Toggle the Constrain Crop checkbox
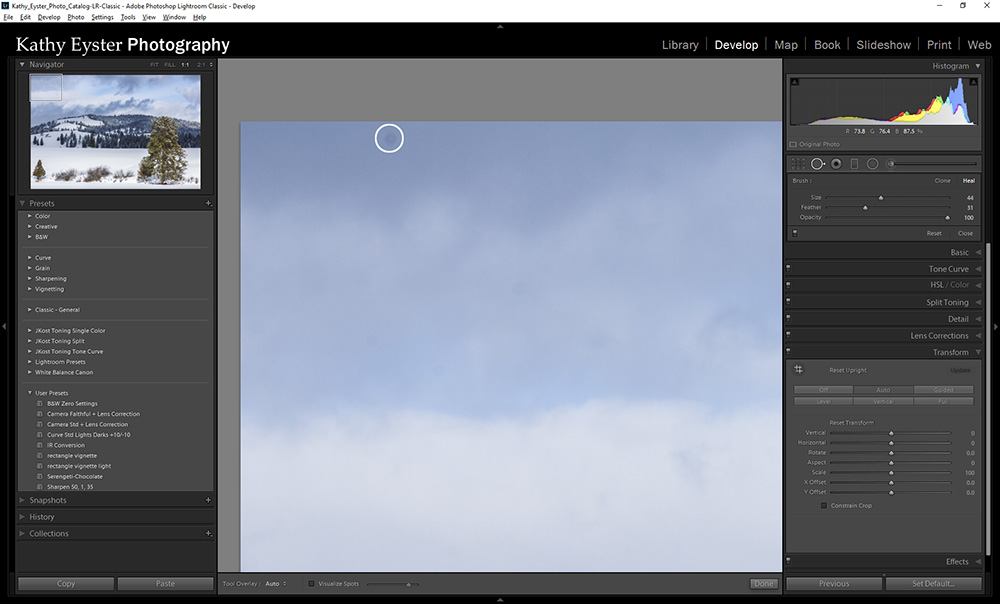This screenshot has width=1000, height=604. click(823, 505)
